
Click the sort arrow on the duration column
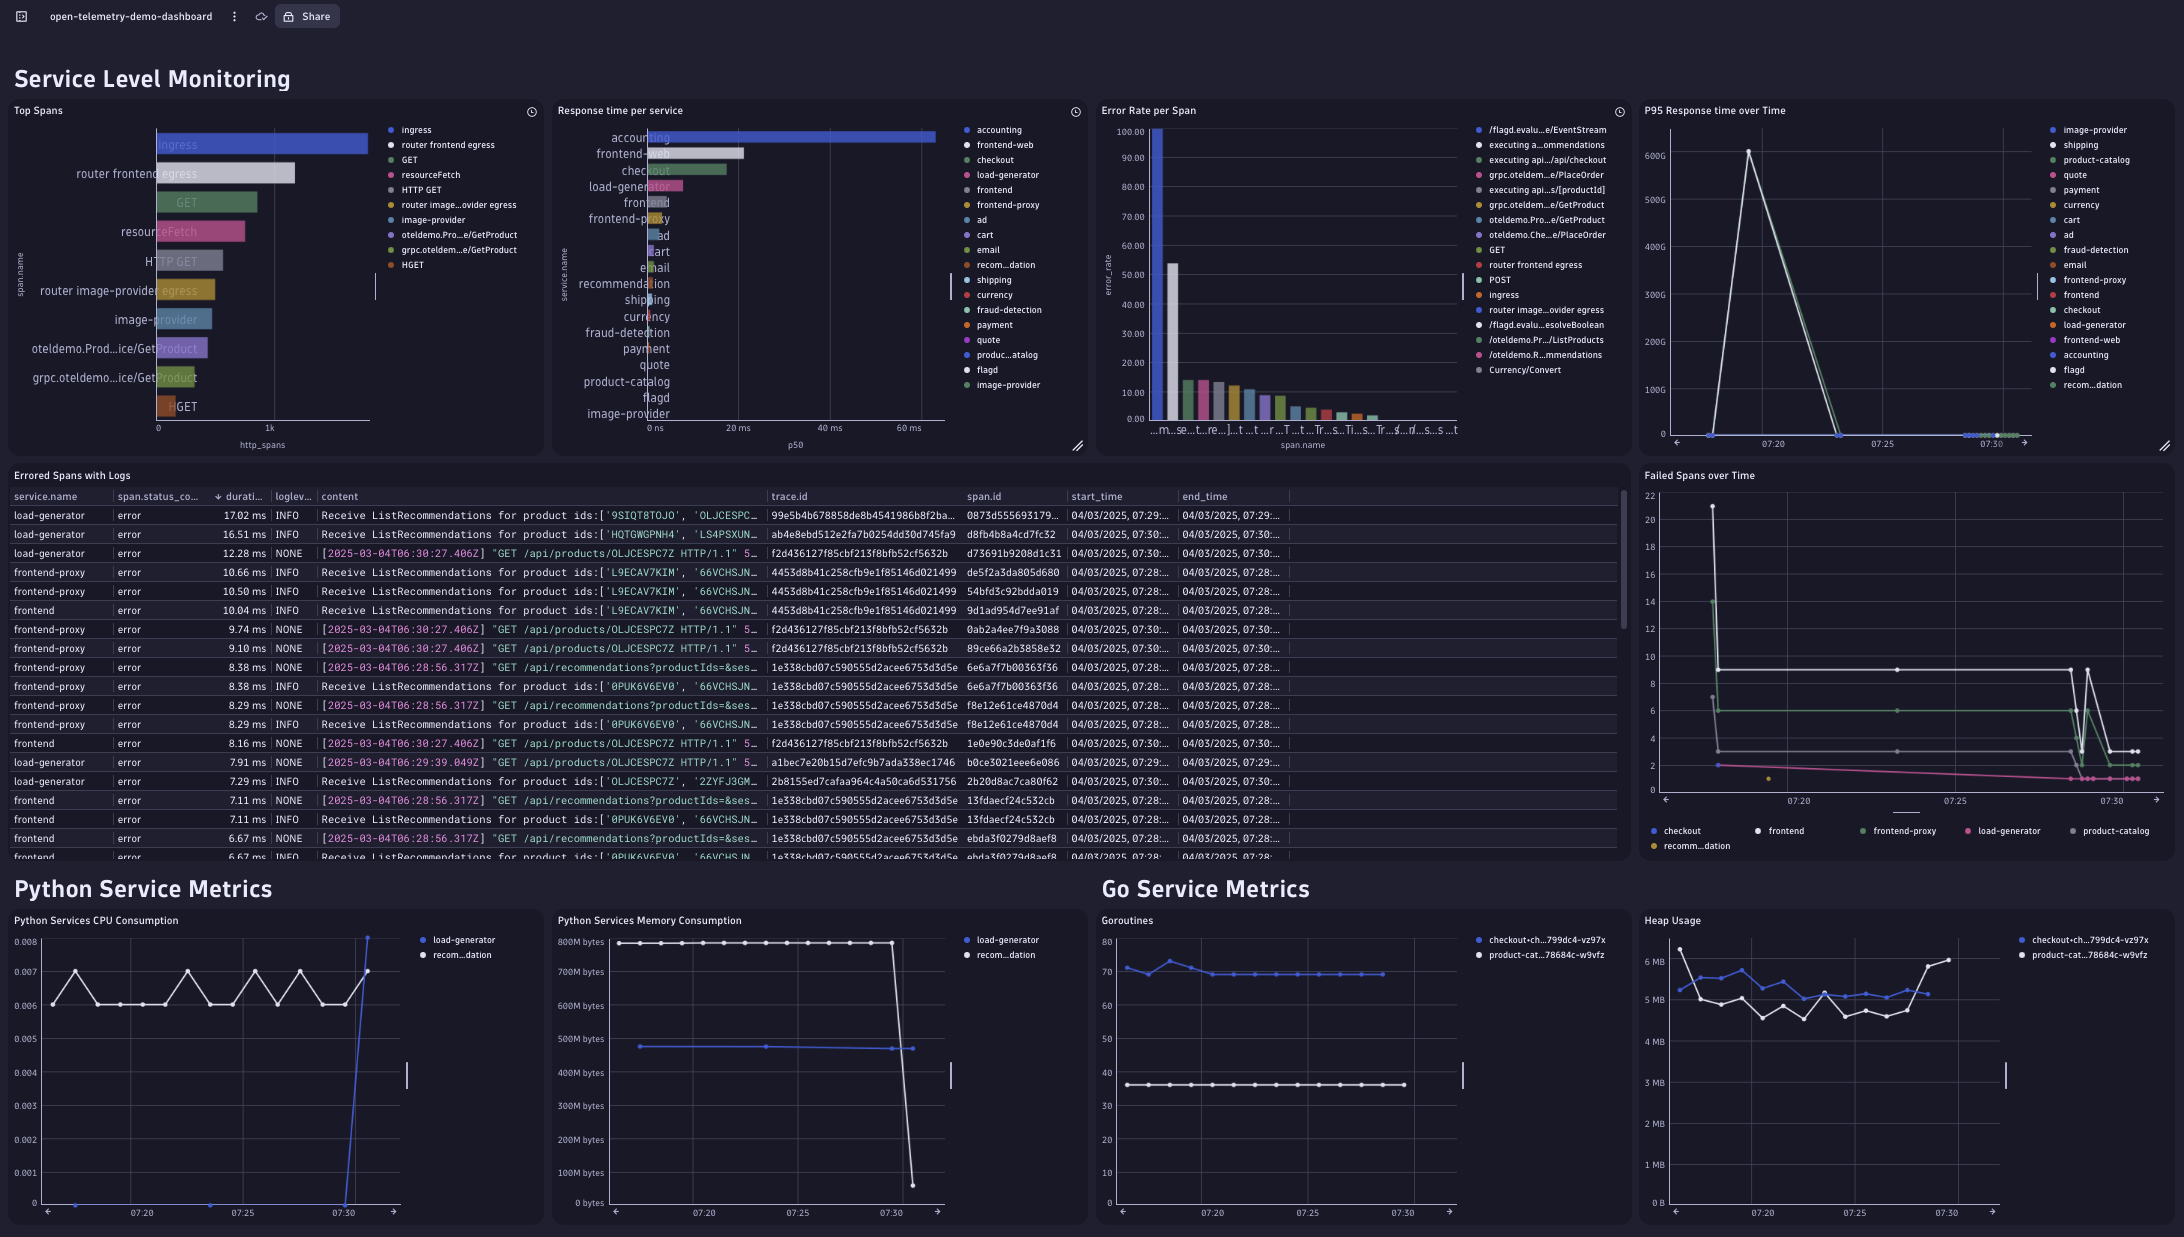click(218, 496)
